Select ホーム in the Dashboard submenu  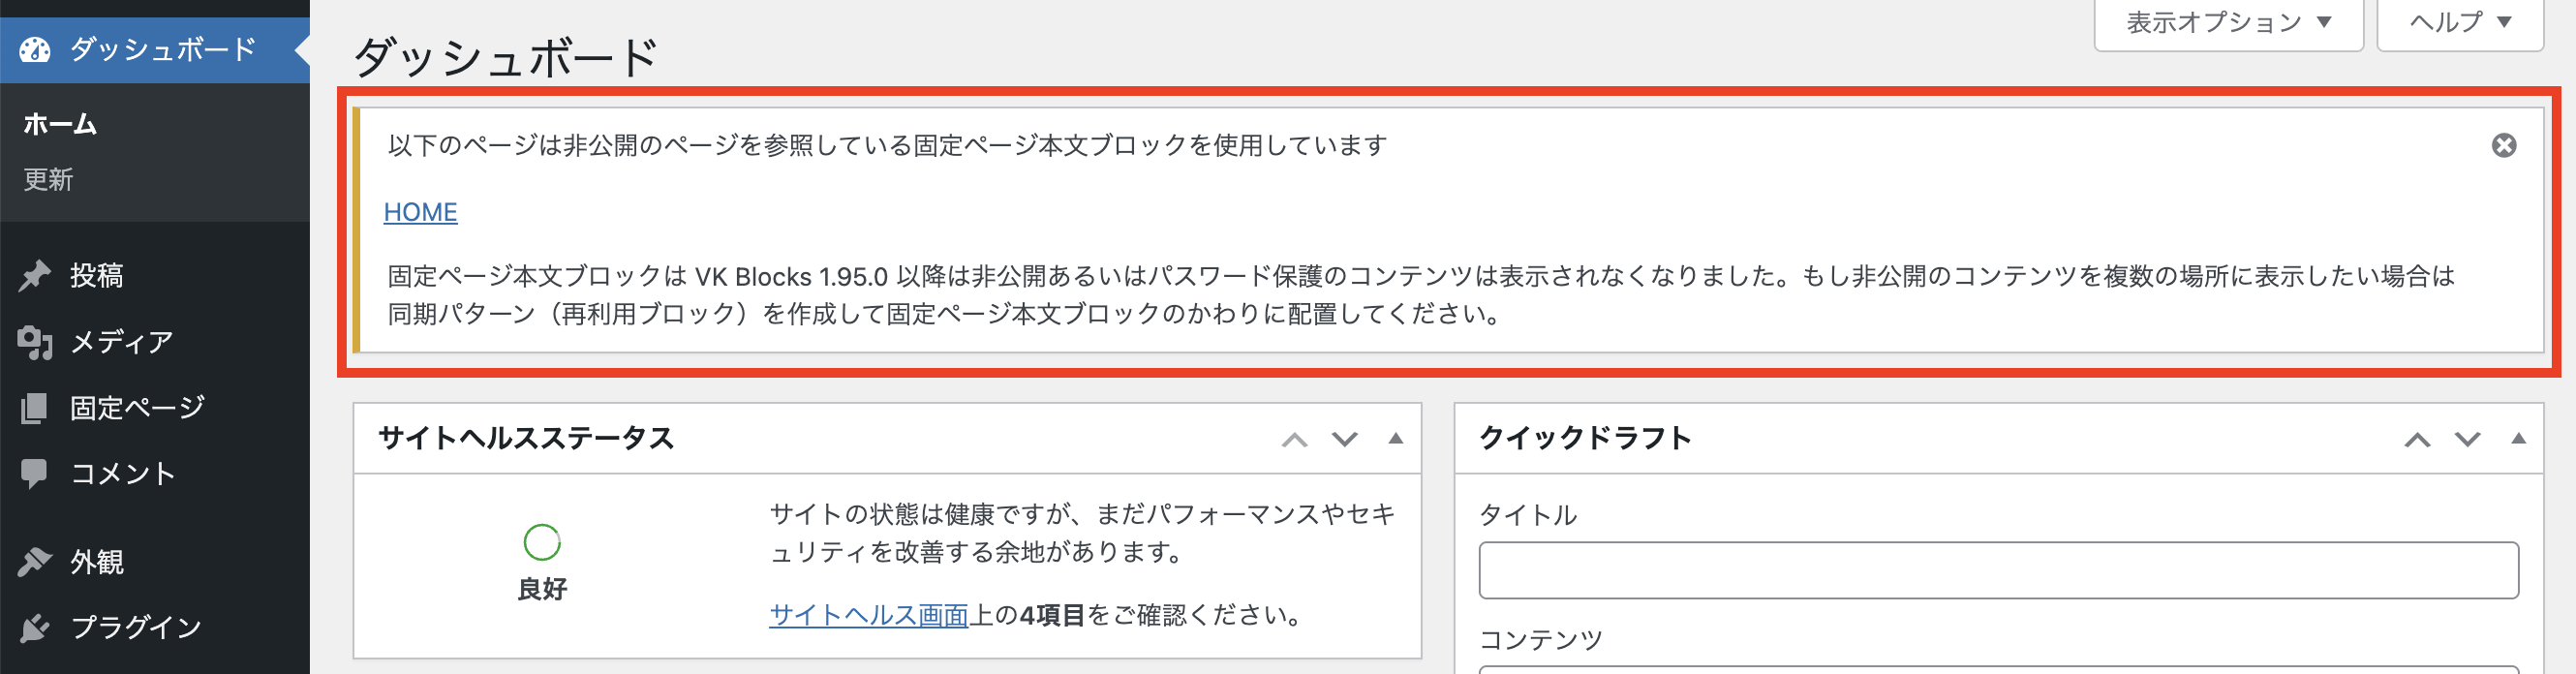[58, 125]
